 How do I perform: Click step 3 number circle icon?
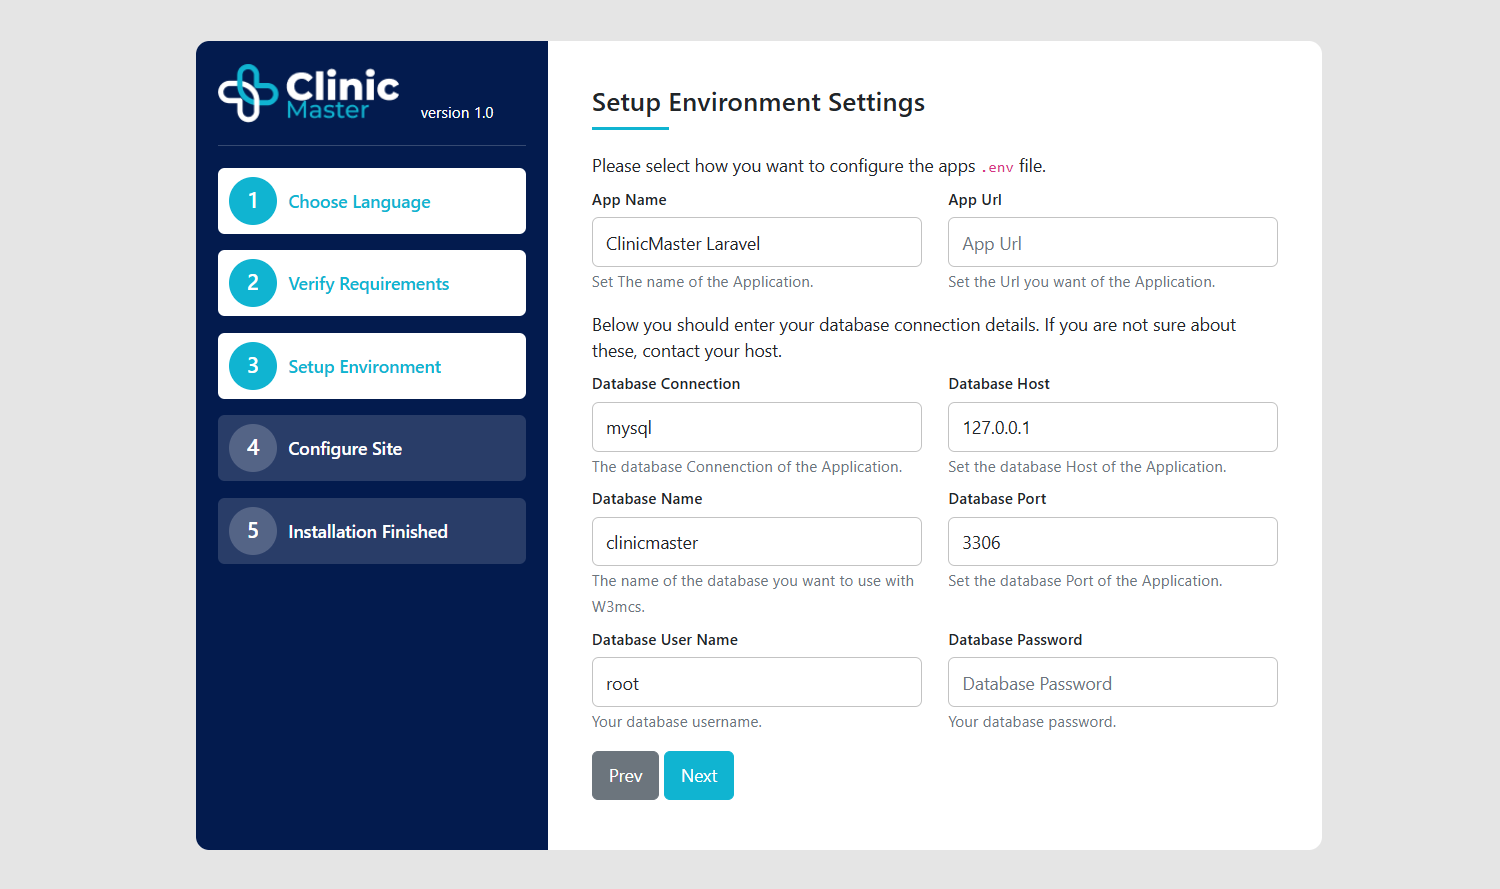pos(253,366)
